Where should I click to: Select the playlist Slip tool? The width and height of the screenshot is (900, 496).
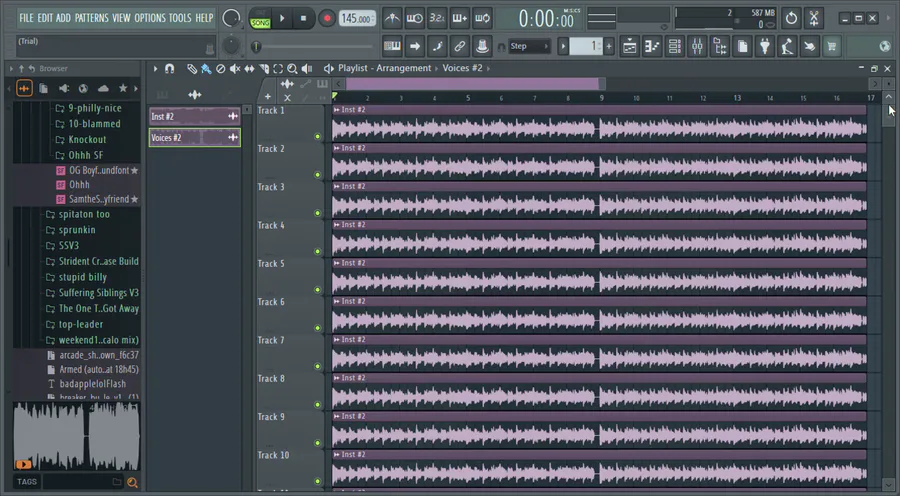[249, 69]
